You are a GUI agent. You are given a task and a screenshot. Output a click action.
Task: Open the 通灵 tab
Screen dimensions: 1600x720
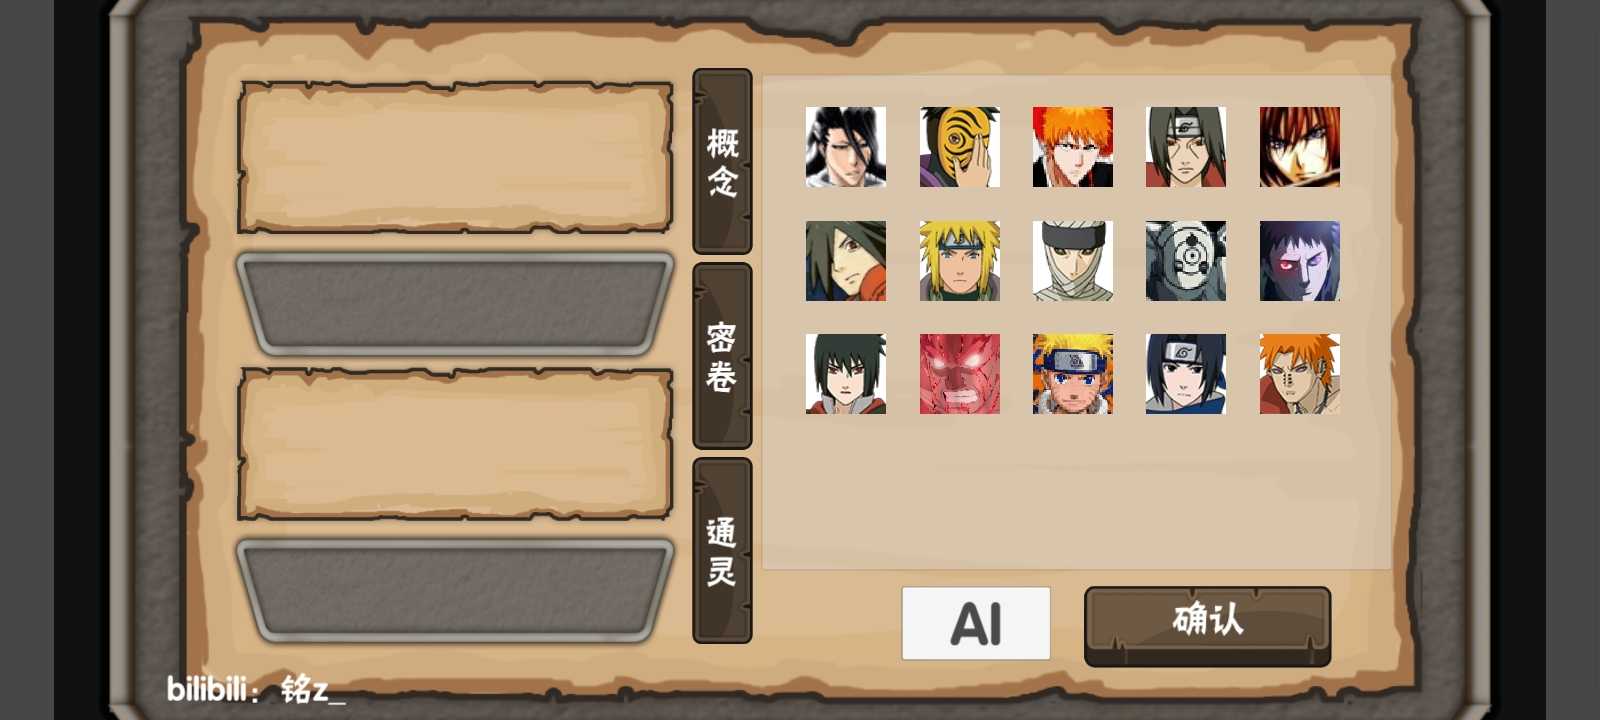pyautogui.click(x=722, y=550)
